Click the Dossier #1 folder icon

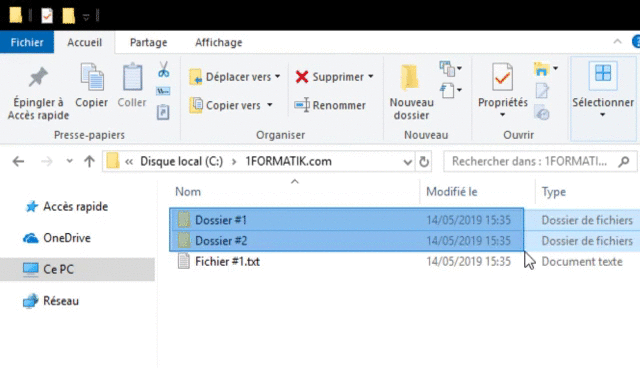click(184, 219)
